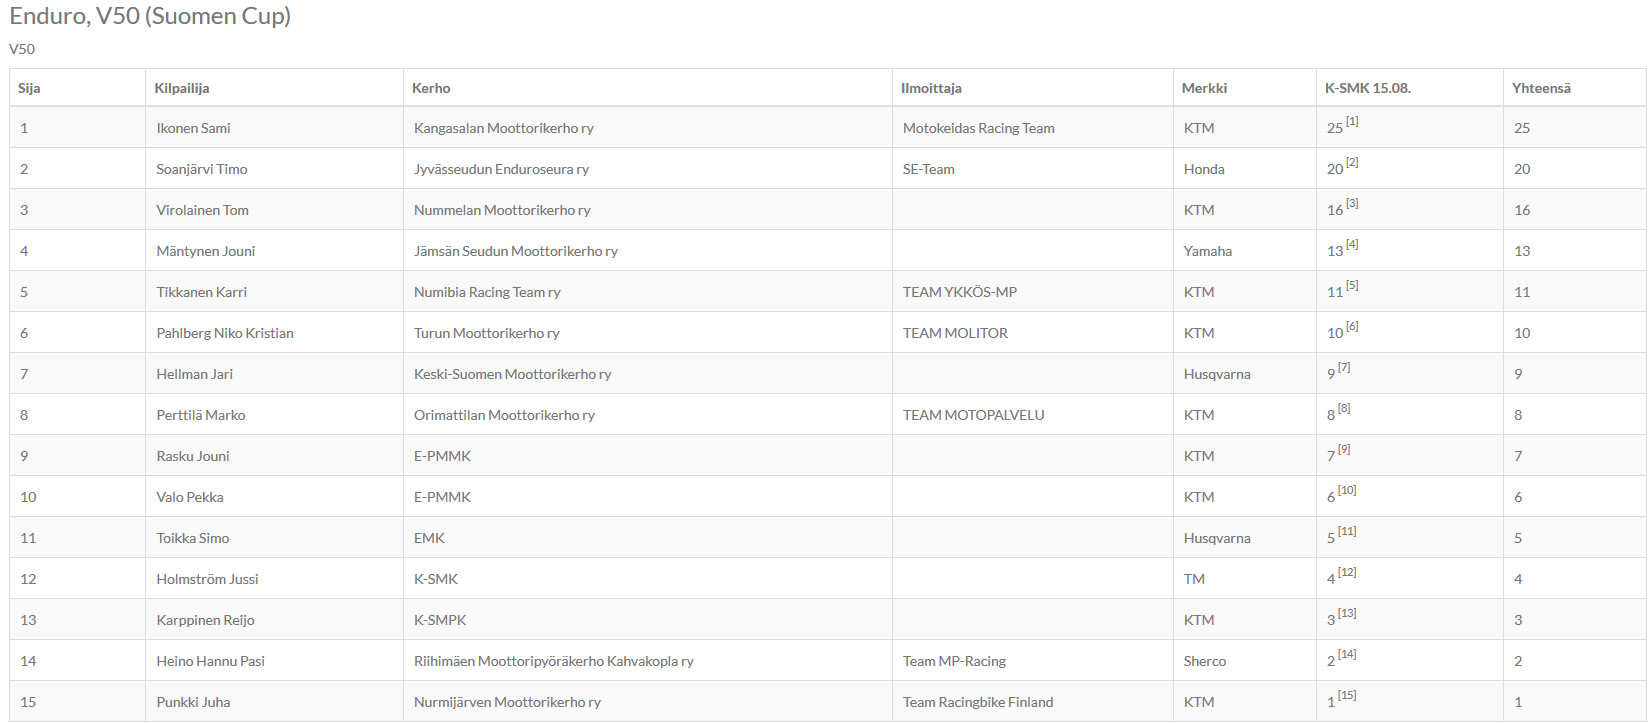Image resolution: width=1649 pixels, height=724 pixels.
Task: Click brand 'Sherco' in Heino's row
Action: click(1205, 661)
